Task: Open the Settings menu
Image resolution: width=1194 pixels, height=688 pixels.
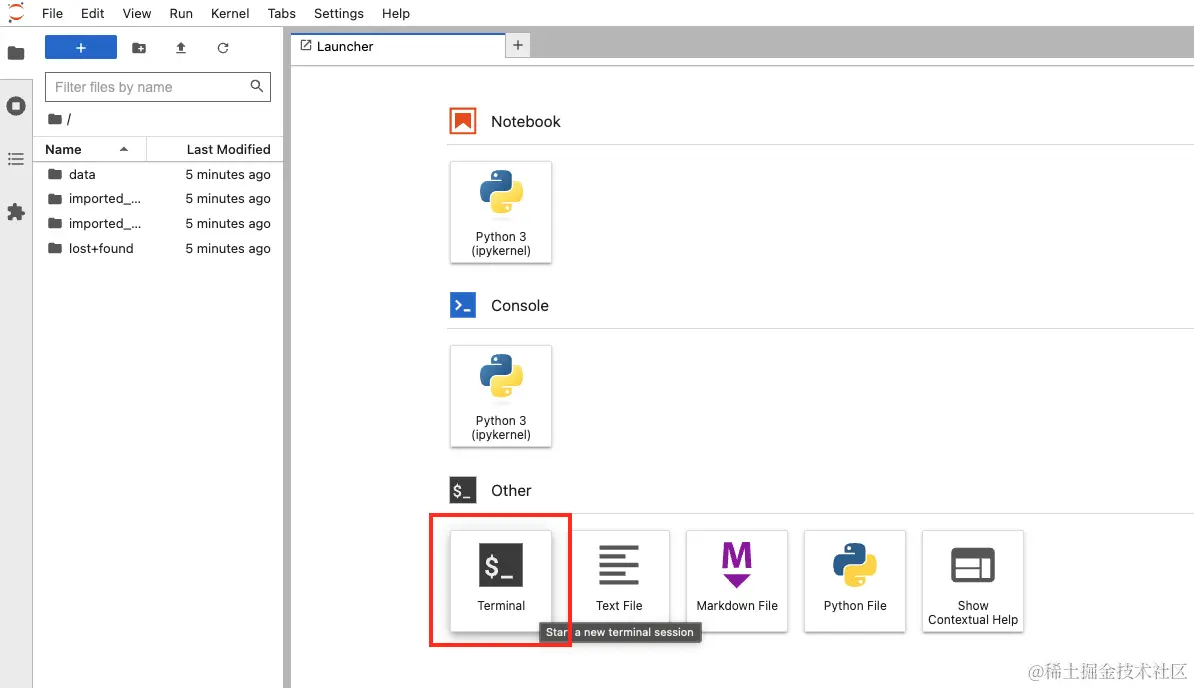Action: (339, 14)
